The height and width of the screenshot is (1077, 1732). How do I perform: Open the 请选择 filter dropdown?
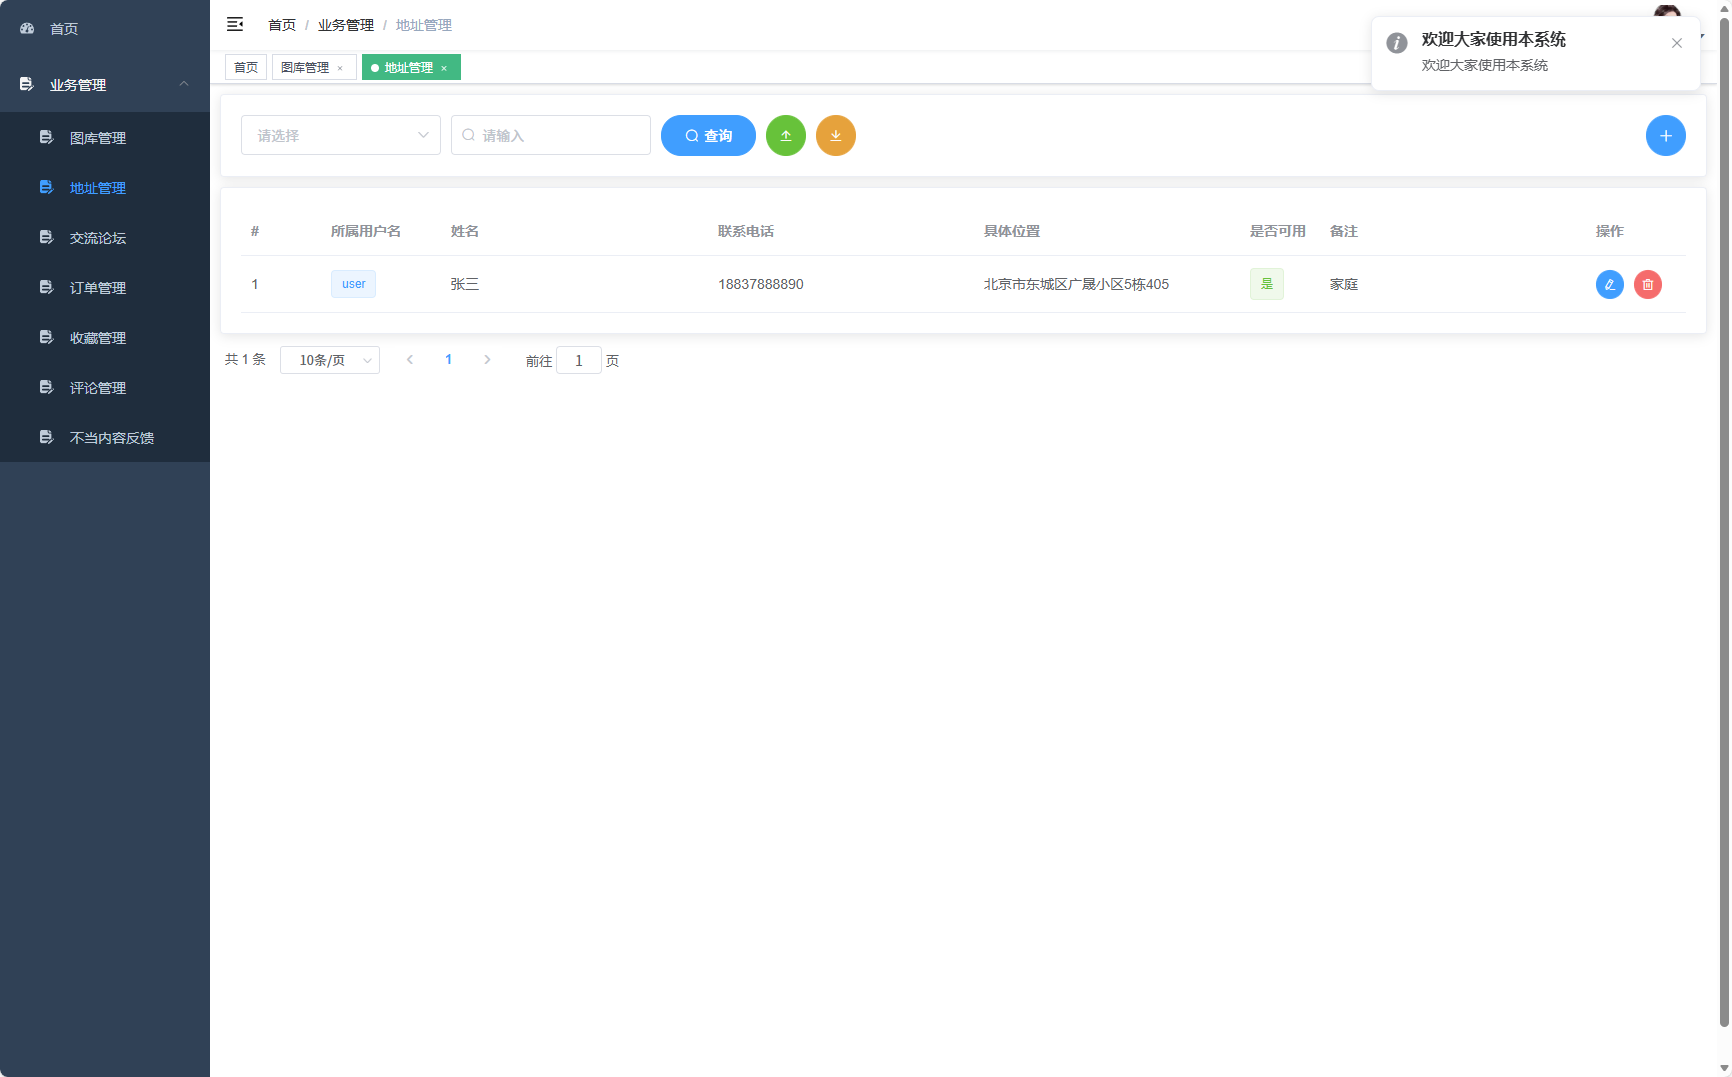[340, 136]
